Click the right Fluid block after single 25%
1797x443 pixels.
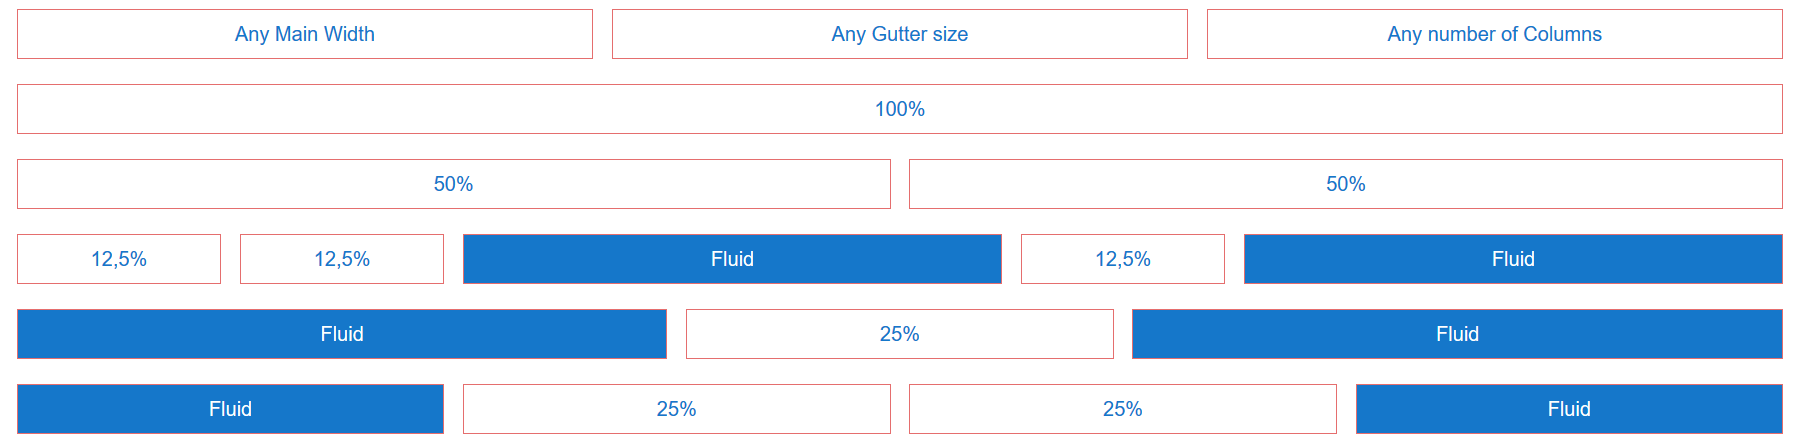pos(1458,334)
